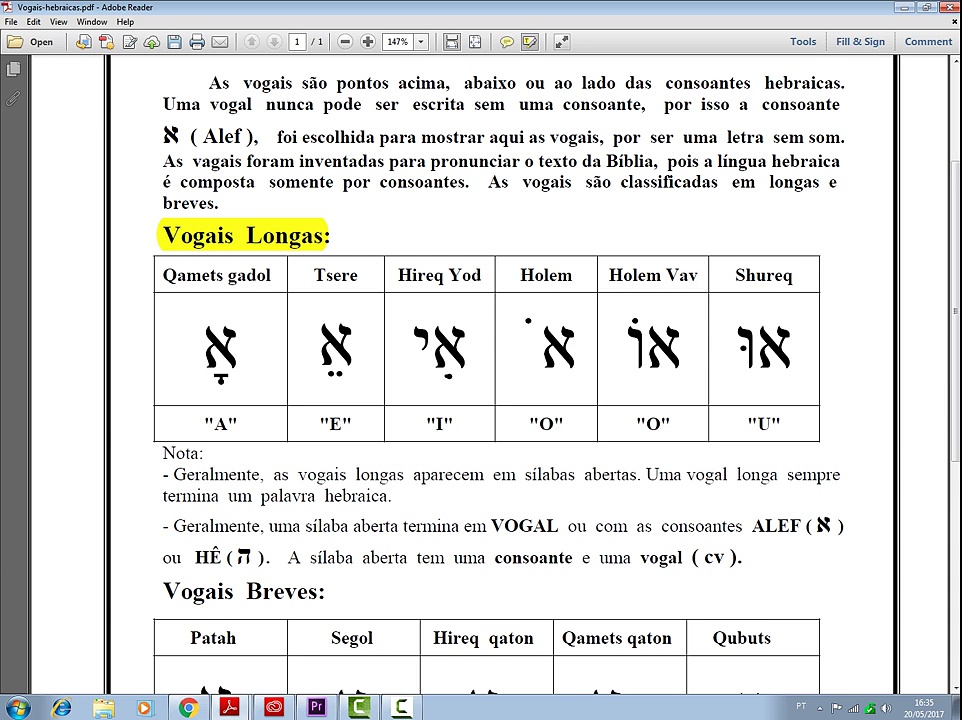Click the 'Vogais Breves:' heading

(244, 591)
